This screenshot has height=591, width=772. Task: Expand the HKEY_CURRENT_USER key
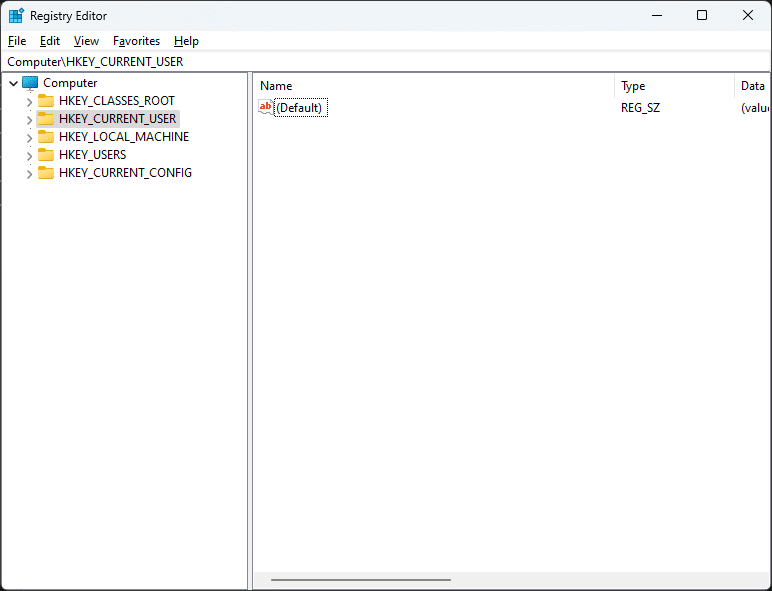(x=30, y=120)
